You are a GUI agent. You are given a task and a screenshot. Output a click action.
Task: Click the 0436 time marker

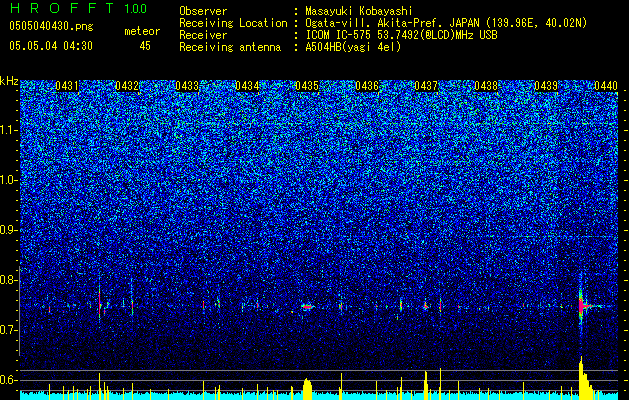coord(367,86)
